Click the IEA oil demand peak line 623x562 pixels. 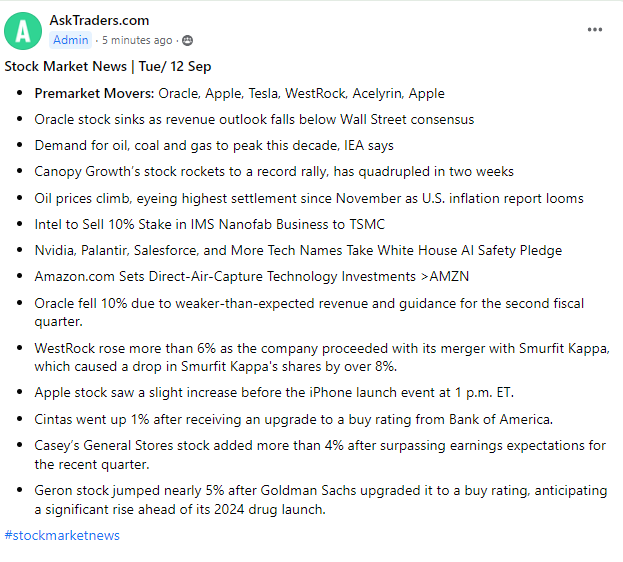(214, 145)
